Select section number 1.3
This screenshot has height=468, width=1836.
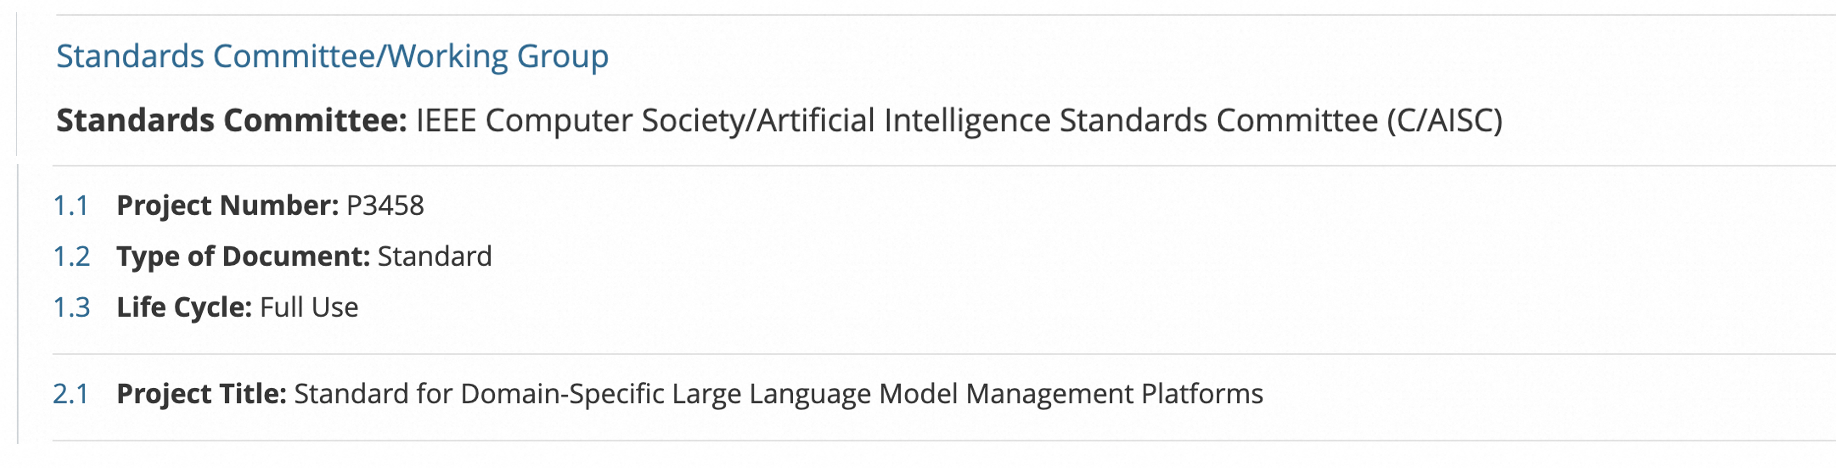[71, 307]
